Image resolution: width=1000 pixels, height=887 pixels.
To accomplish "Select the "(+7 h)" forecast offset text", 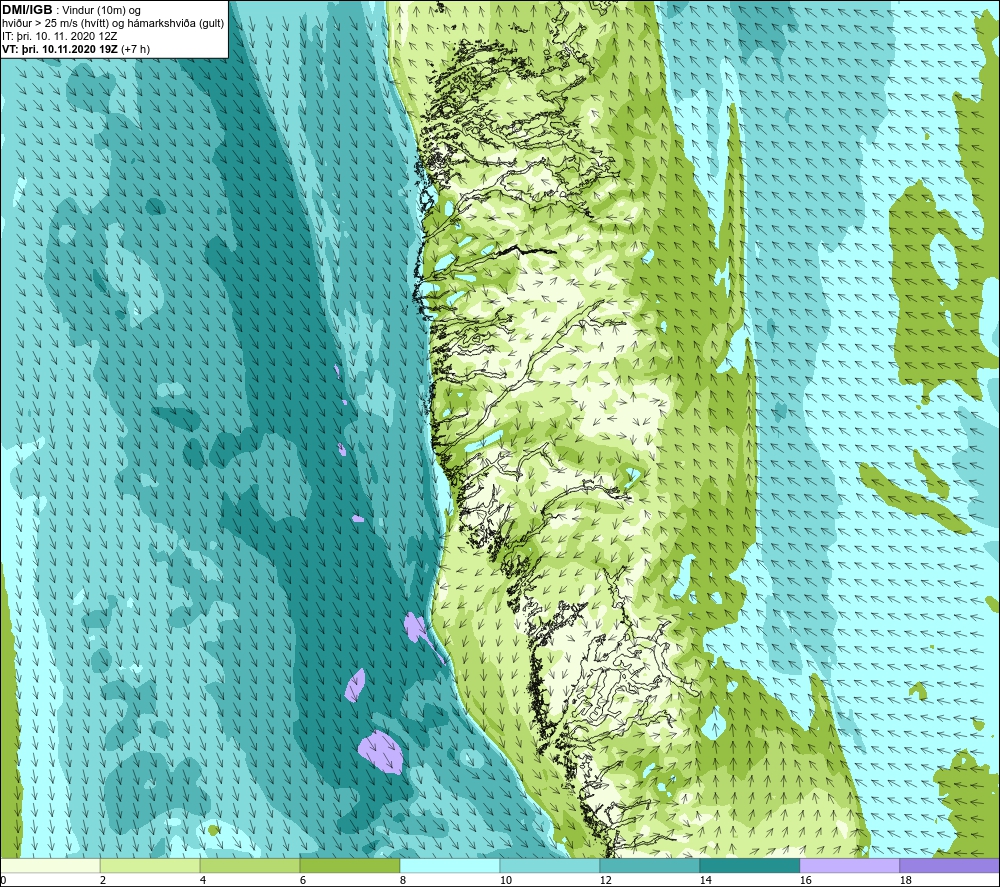I will (135, 49).
